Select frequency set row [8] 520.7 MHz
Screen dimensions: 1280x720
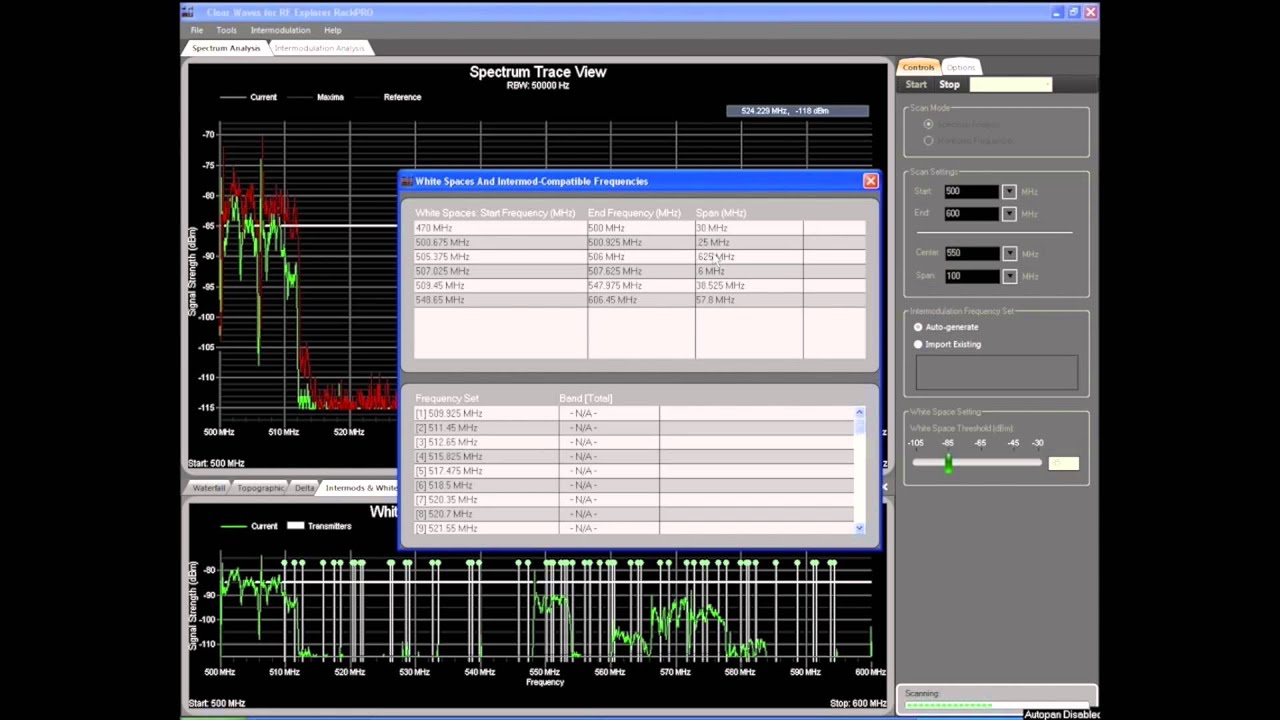point(634,514)
